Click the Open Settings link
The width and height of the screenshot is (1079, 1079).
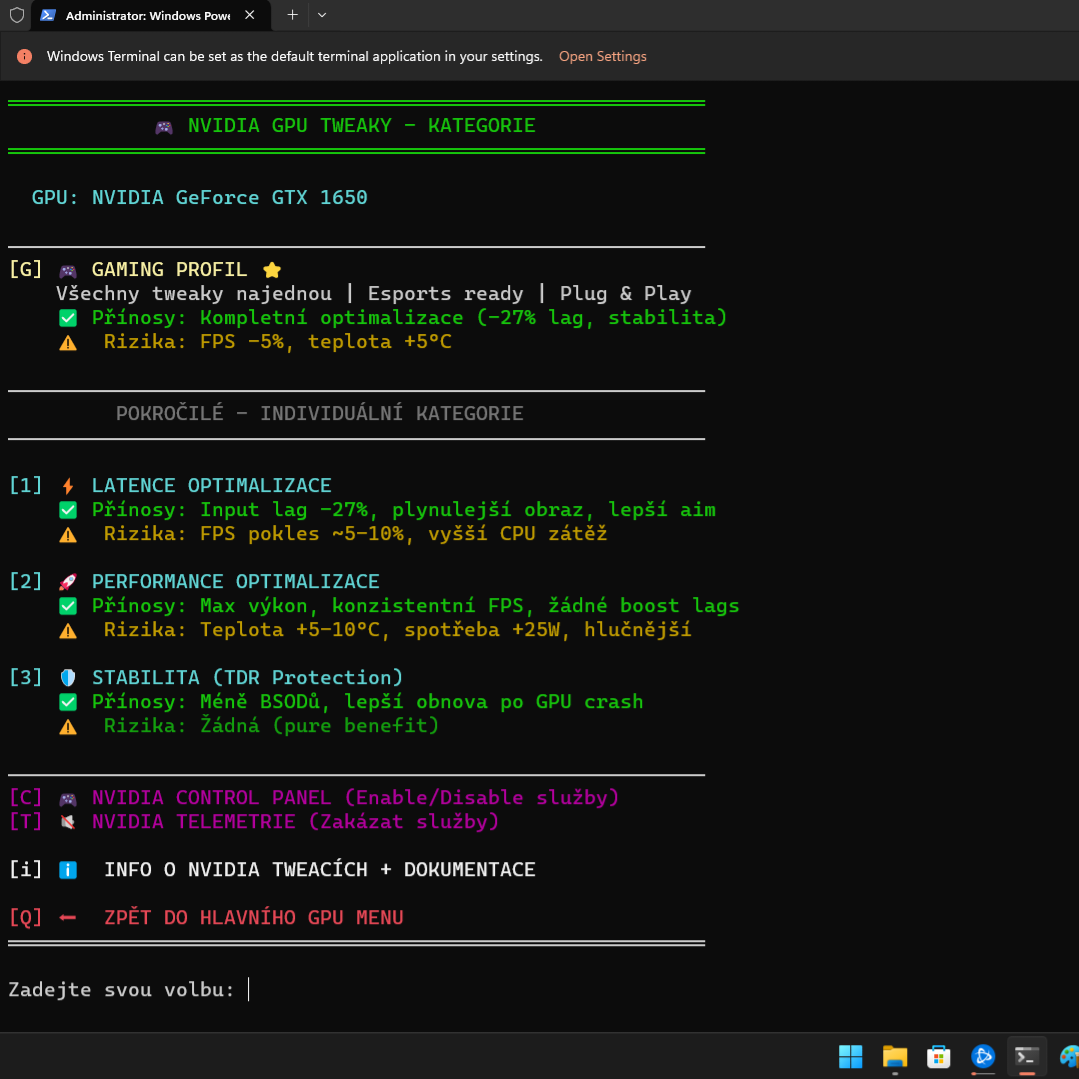click(x=602, y=57)
